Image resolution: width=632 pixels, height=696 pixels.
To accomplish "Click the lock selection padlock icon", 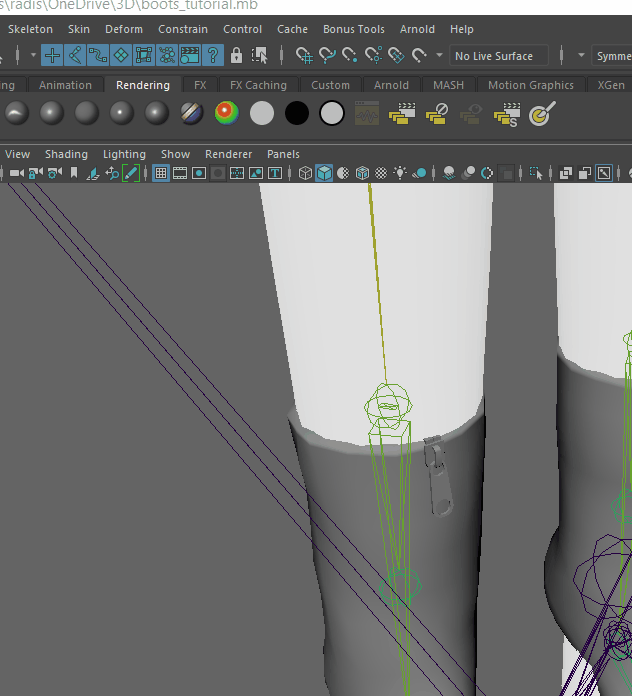I will tap(236, 56).
